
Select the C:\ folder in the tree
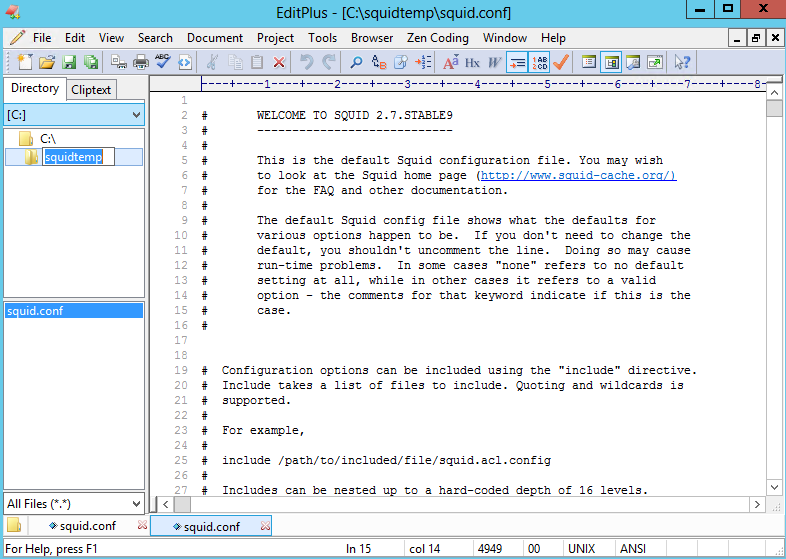click(48, 139)
